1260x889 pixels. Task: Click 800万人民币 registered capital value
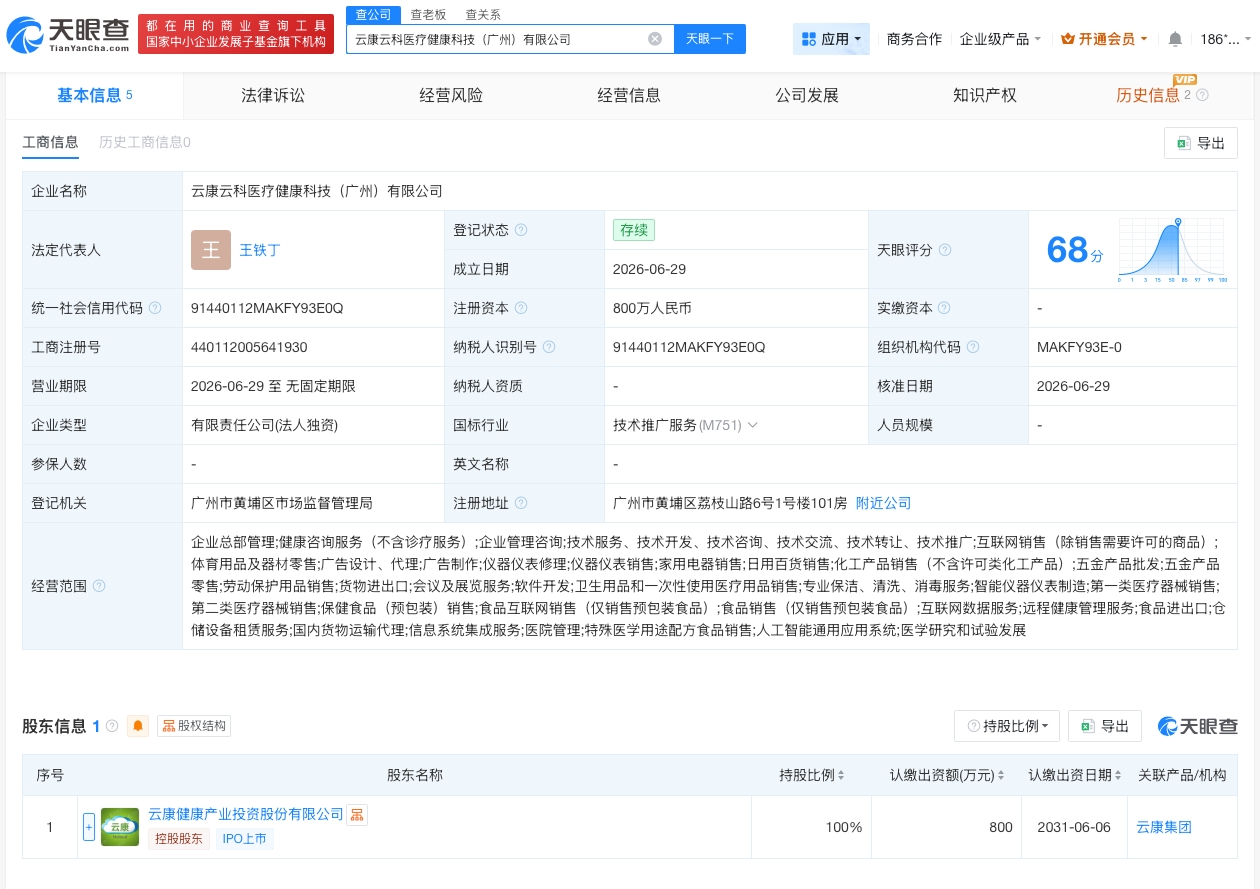(x=652, y=308)
